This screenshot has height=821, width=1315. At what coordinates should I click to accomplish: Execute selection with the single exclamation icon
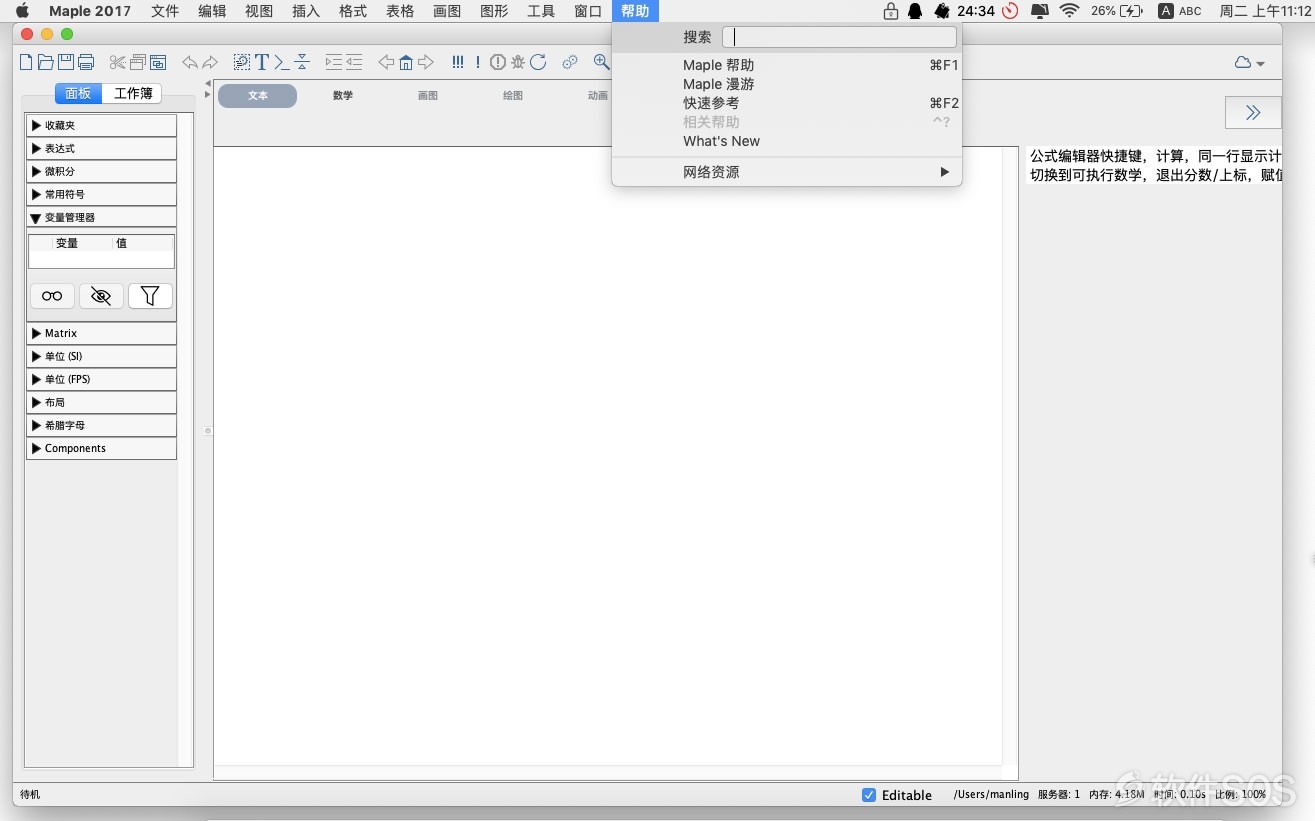coord(478,62)
